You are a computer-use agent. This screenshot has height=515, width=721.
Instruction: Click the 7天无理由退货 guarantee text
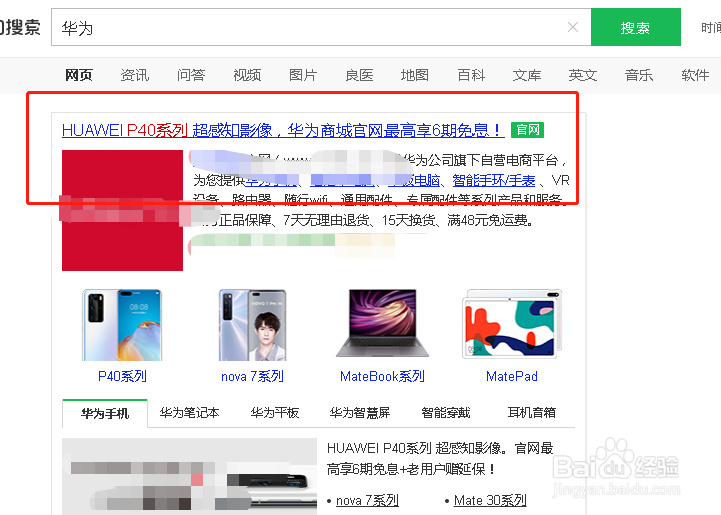coord(326,221)
